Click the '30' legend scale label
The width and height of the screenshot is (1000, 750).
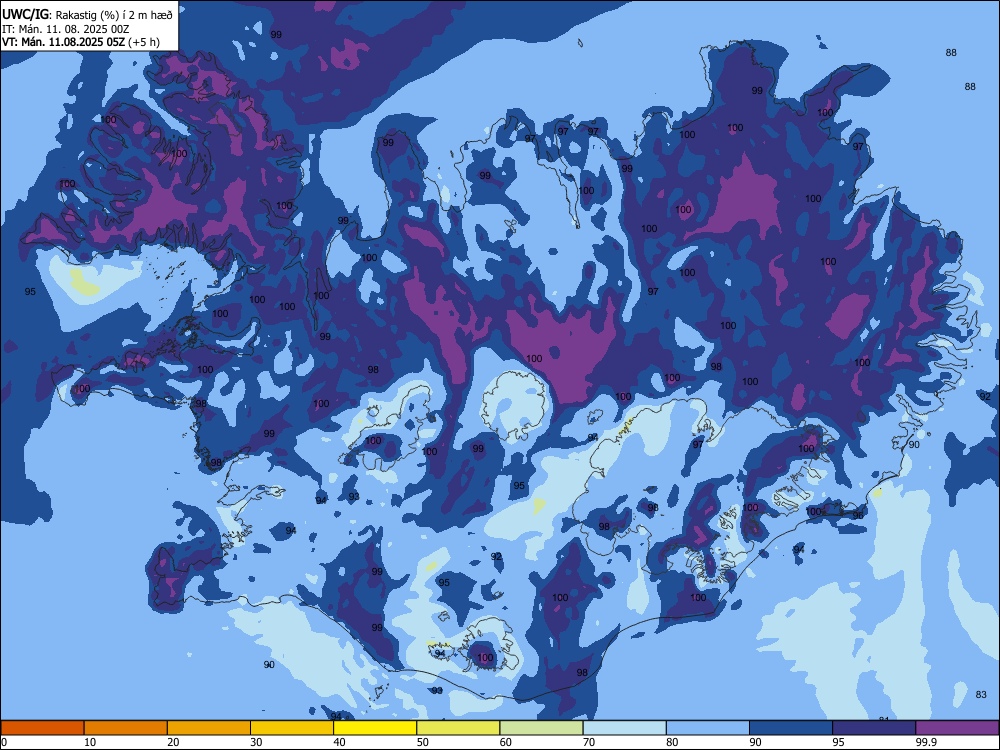(256, 742)
